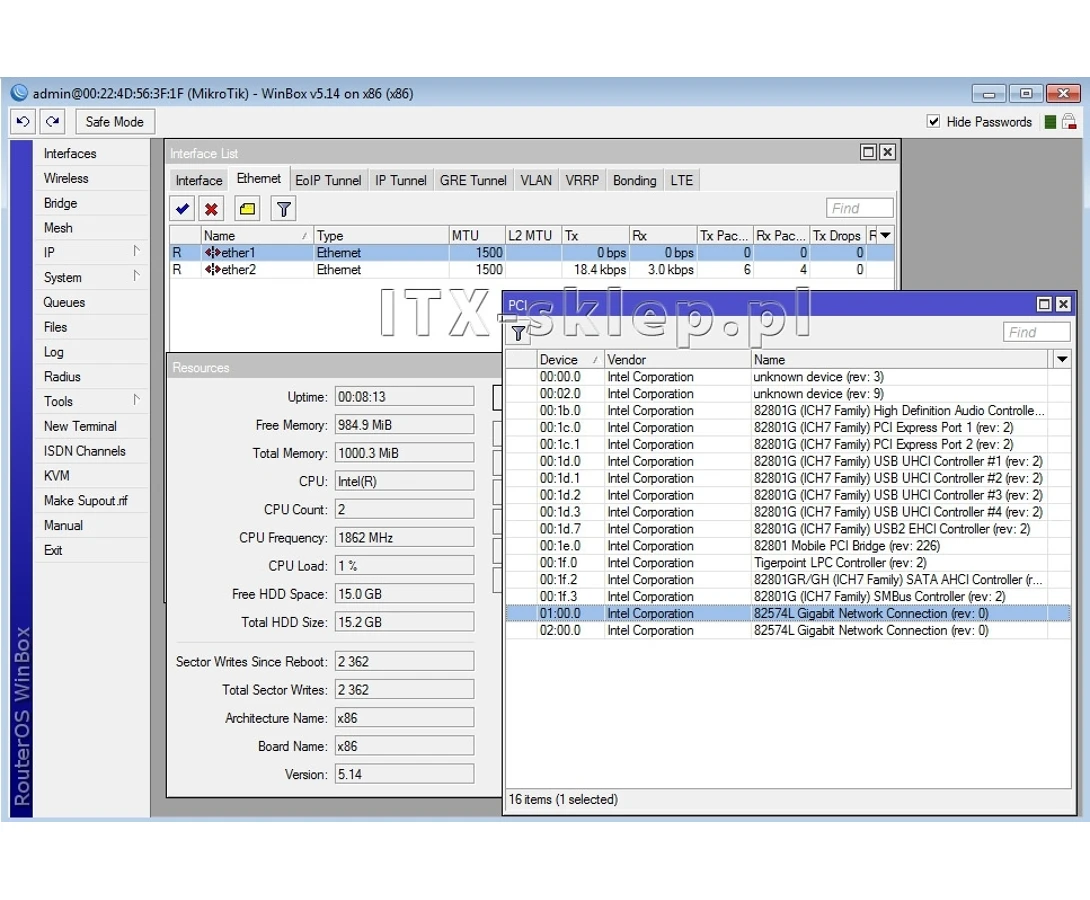Image resolution: width=1090 pixels, height=900 pixels.
Task: Open Wireless from the sidebar menu
Action: [x=91, y=179]
